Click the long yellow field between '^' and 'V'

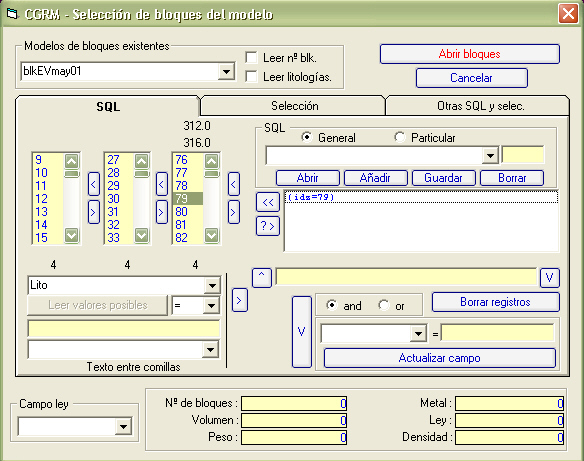[406, 277]
